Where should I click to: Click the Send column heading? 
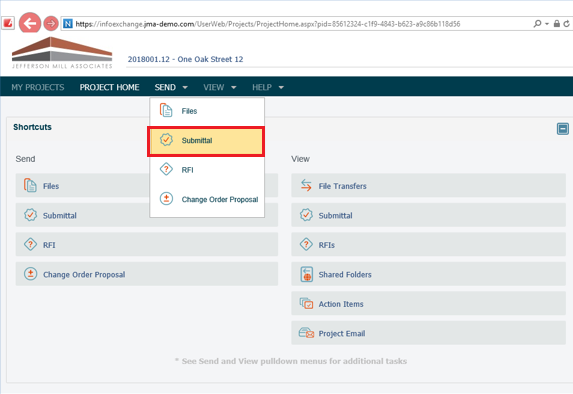(x=25, y=159)
